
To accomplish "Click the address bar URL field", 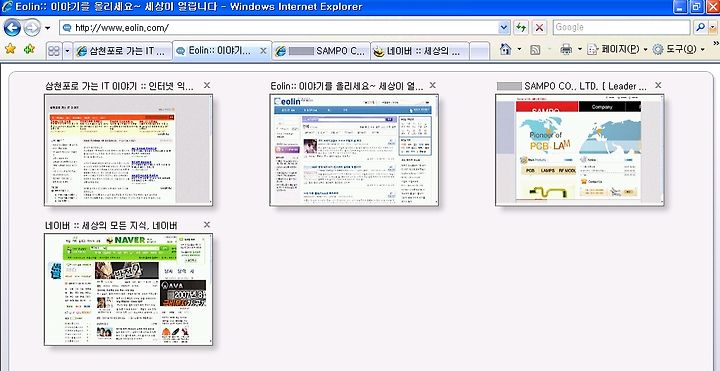I will 279,28.
